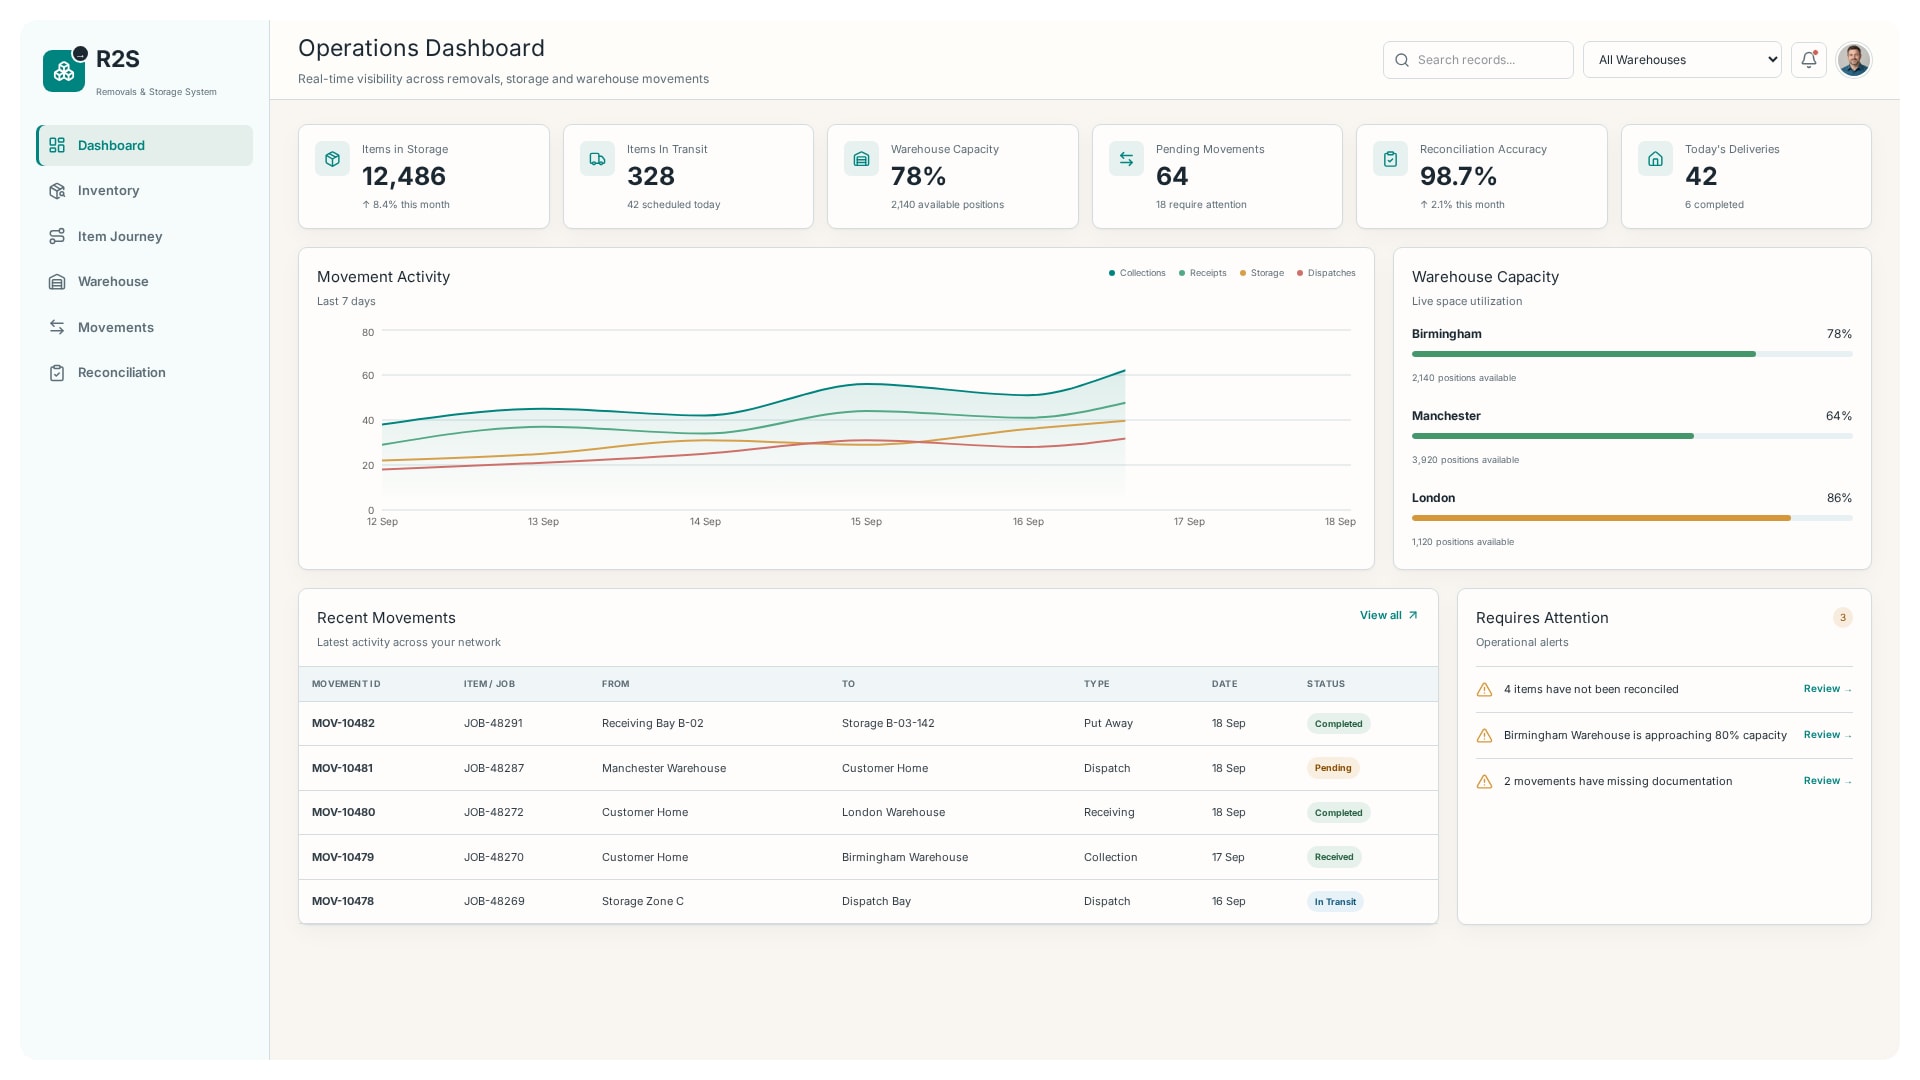Go to Dashboard in sidebar

click(x=145, y=146)
